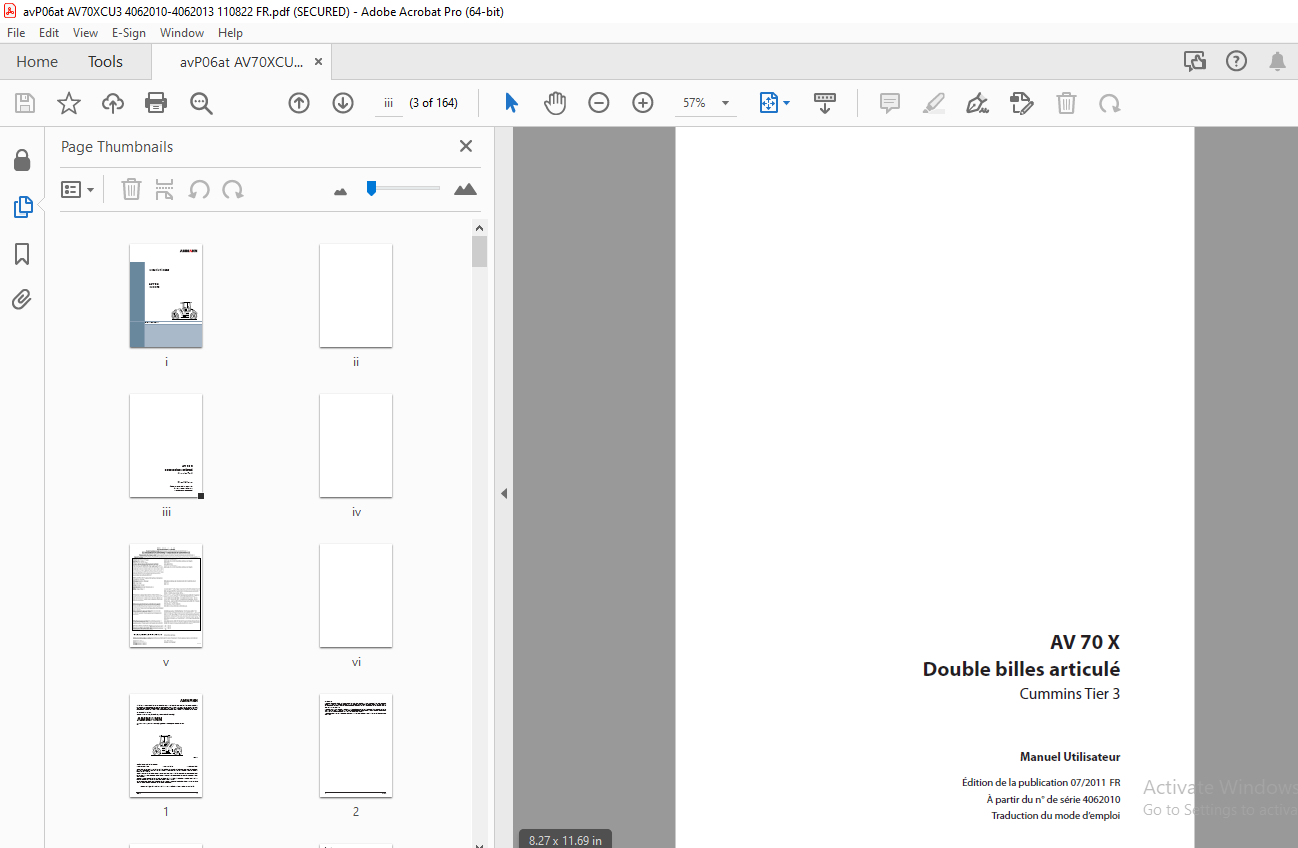Open the security lock panel
Viewport: 1298px width, 848px height.
[x=22, y=160]
